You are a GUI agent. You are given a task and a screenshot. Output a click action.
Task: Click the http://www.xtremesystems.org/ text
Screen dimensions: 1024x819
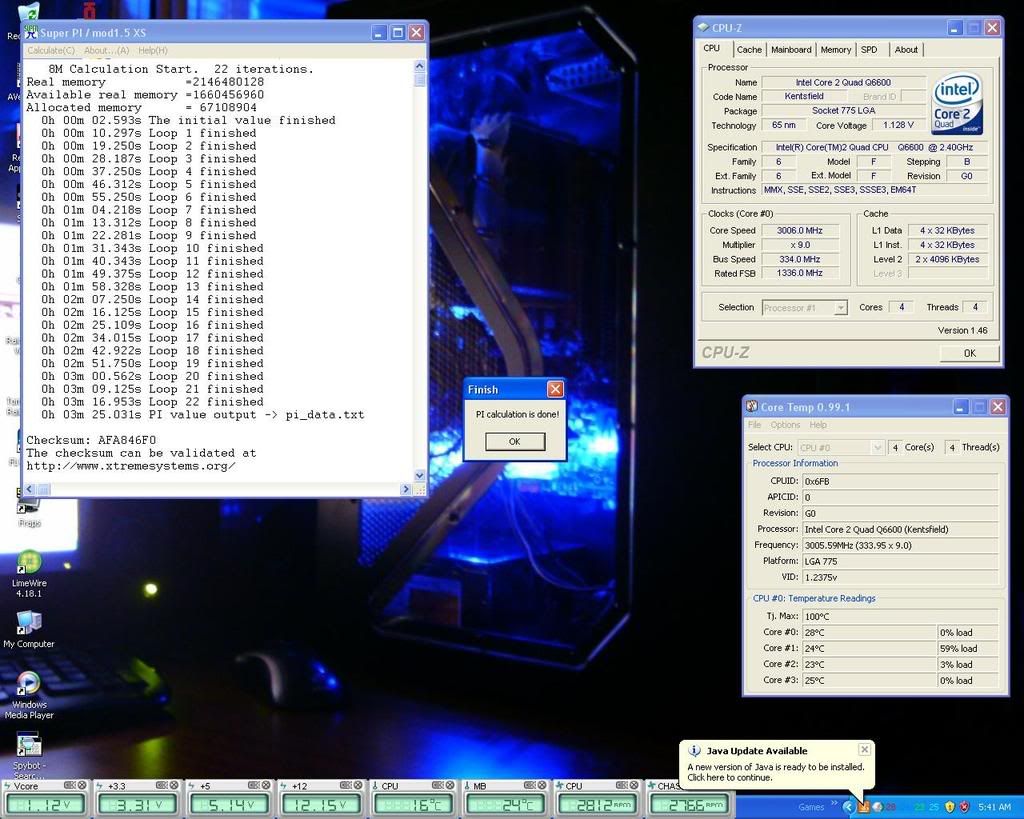[131, 466]
